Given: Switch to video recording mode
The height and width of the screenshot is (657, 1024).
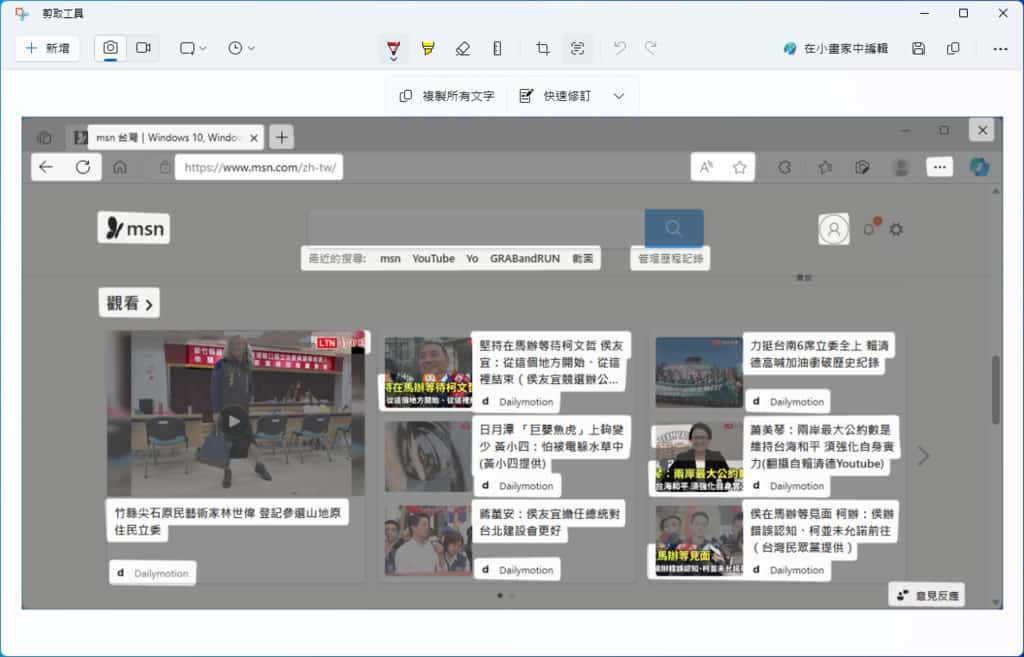Looking at the screenshot, I should [x=143, y=48].
